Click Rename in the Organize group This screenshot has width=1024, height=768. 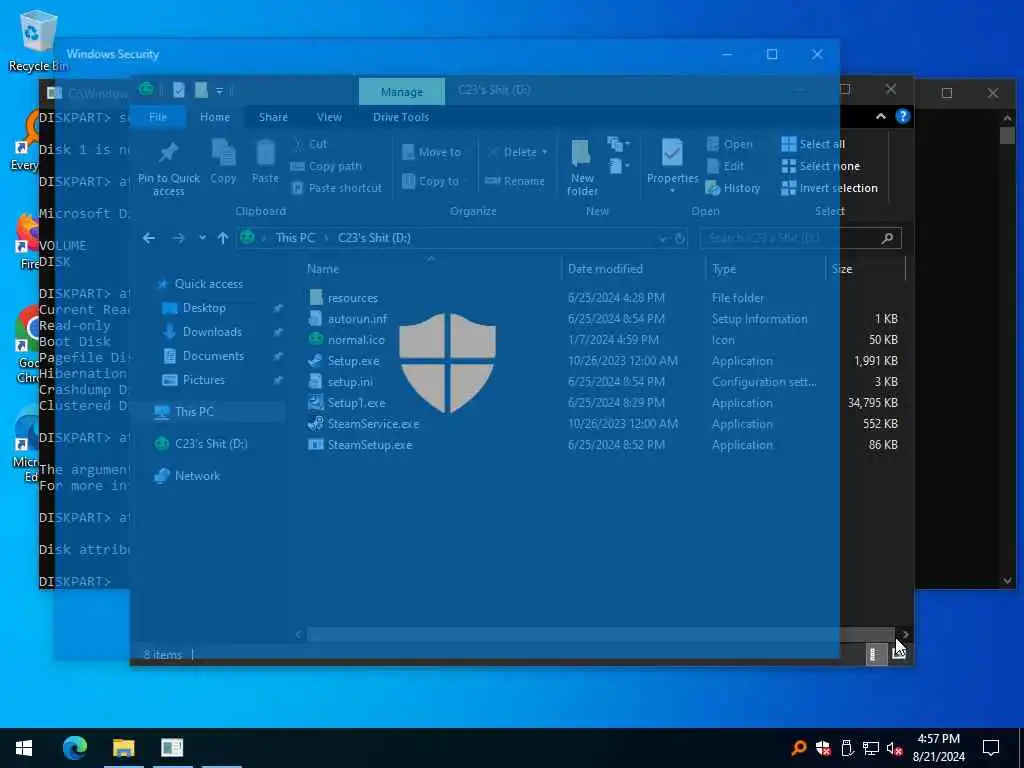pyautogui.click(x=515, y=181)
